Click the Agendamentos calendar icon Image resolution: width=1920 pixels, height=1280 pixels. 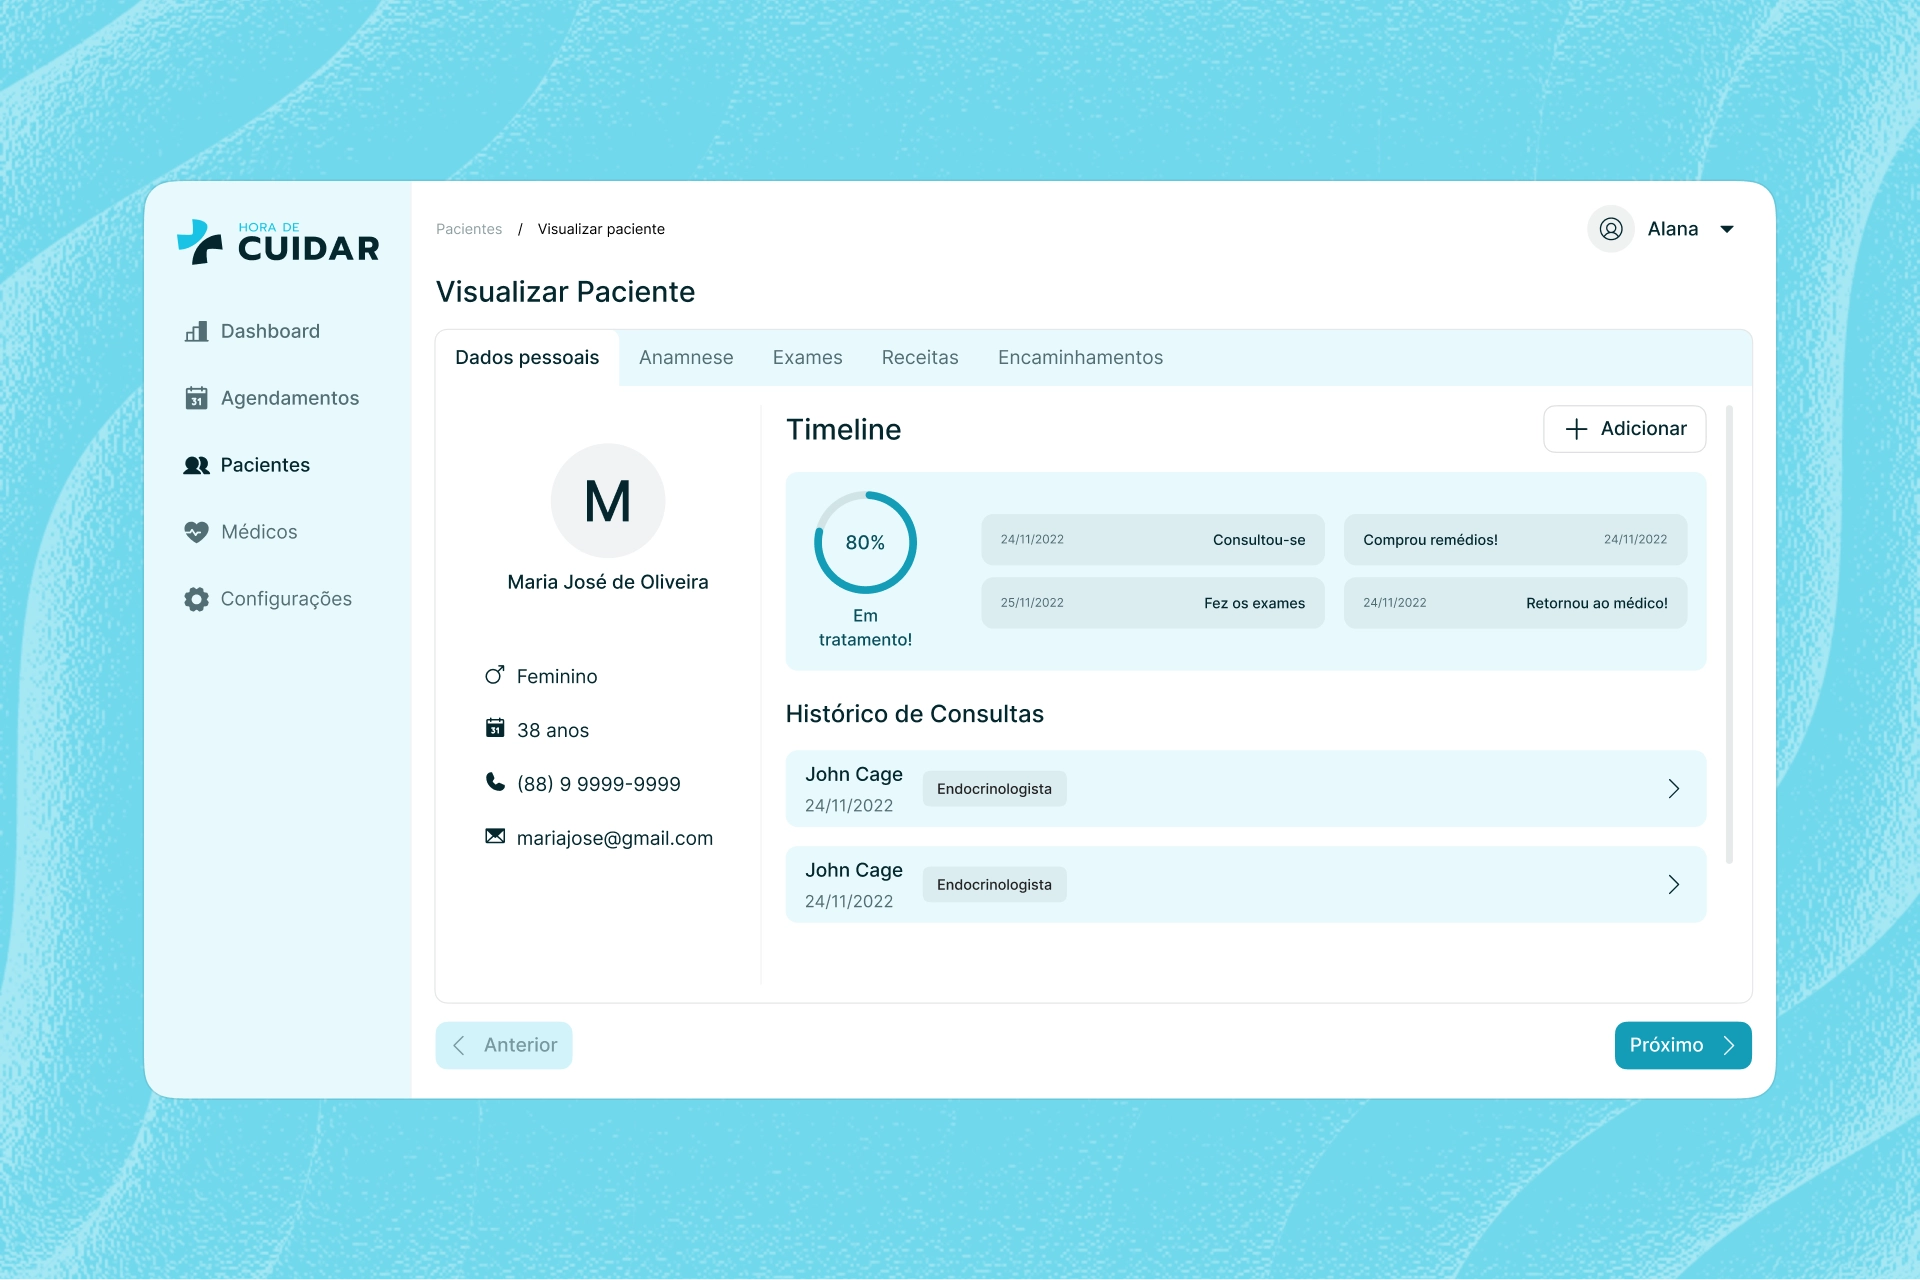(x=196, y=398)
